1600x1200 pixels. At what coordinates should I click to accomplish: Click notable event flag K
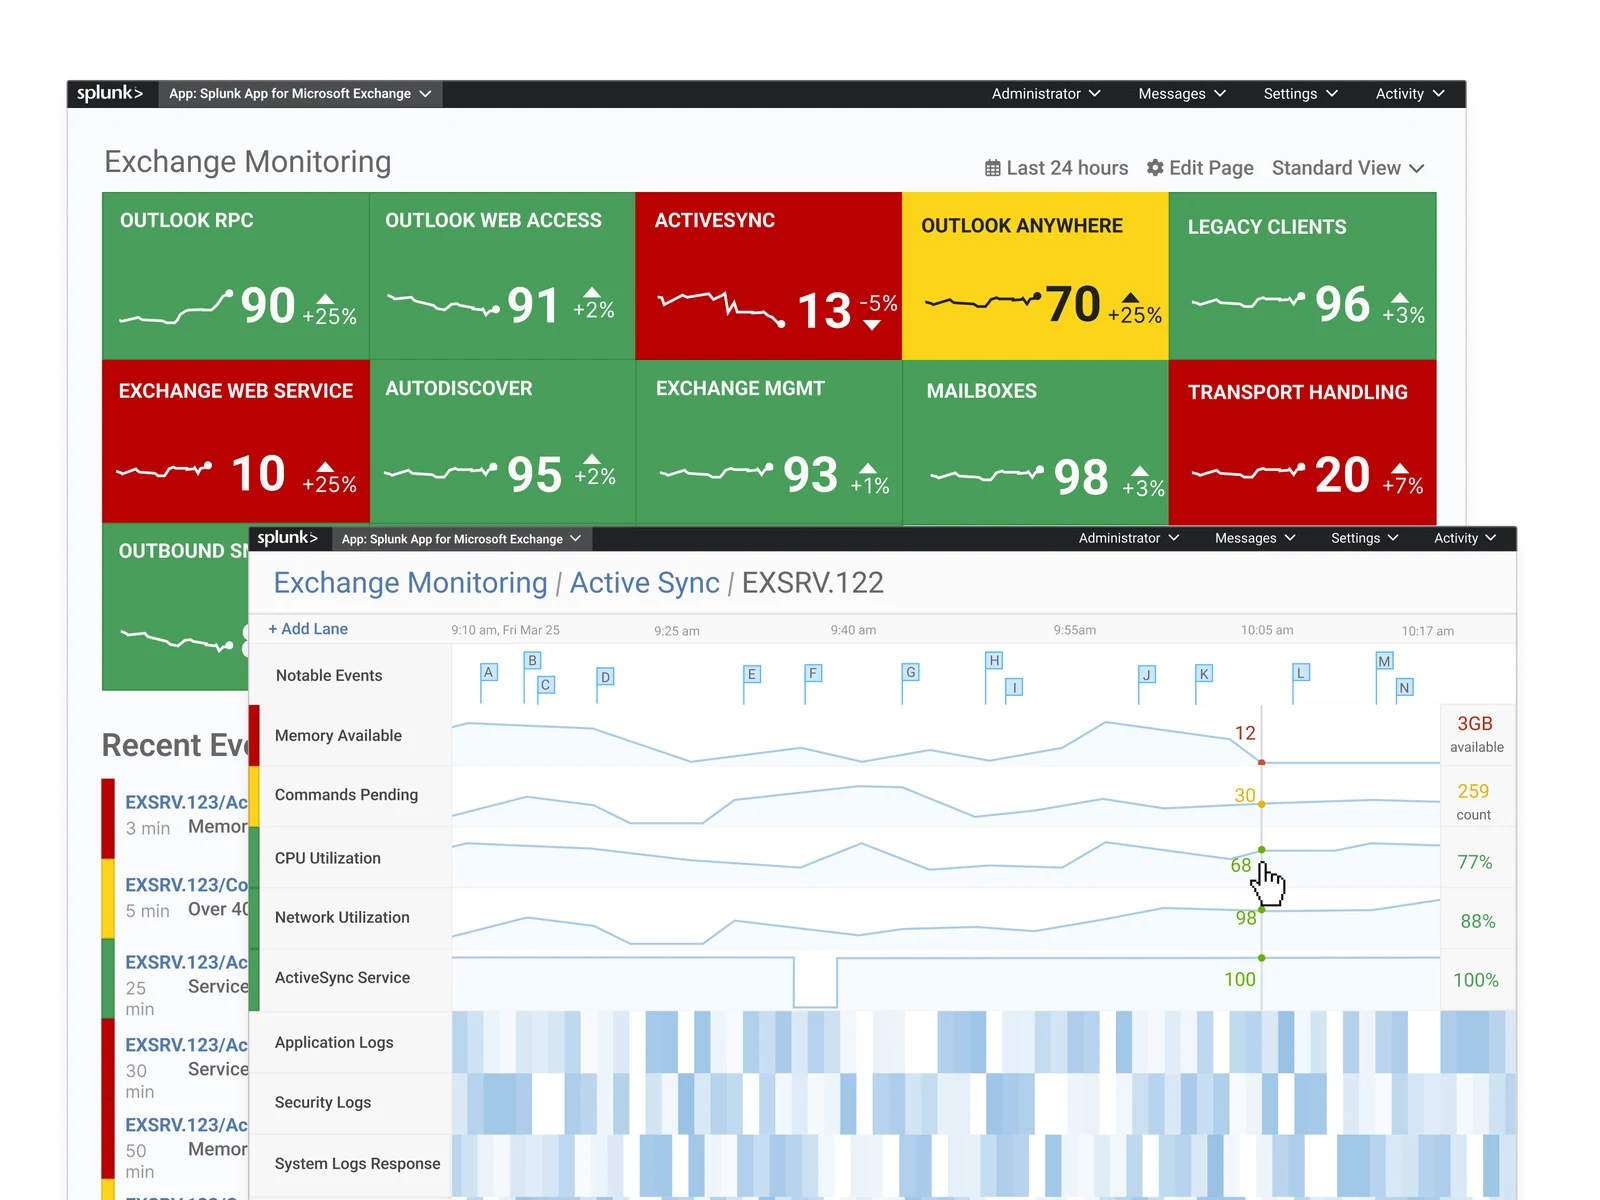click(1204, 674)
